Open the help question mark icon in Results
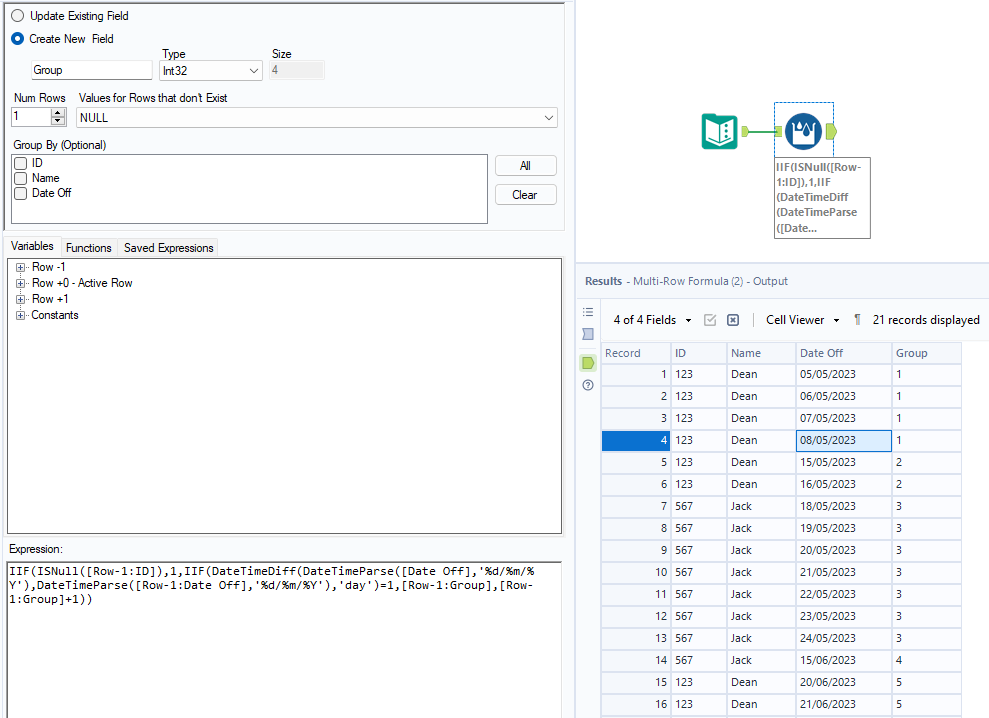Viewport: 989px width, 718px height. 588,385
